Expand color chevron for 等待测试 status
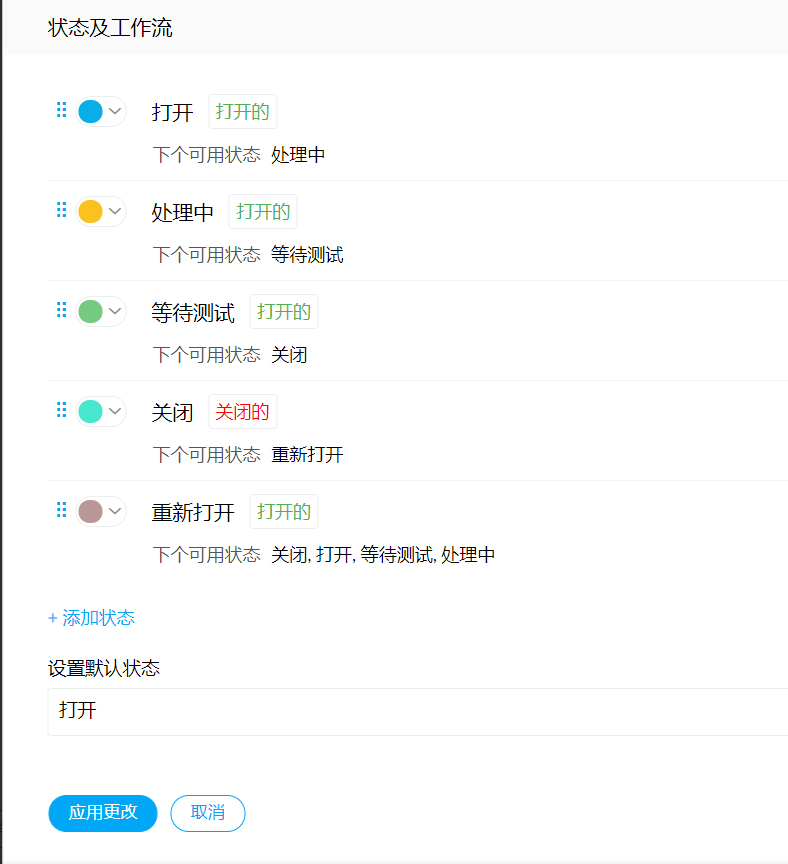The width and height of the screenshot is (788, 864). tap(115, 311)
